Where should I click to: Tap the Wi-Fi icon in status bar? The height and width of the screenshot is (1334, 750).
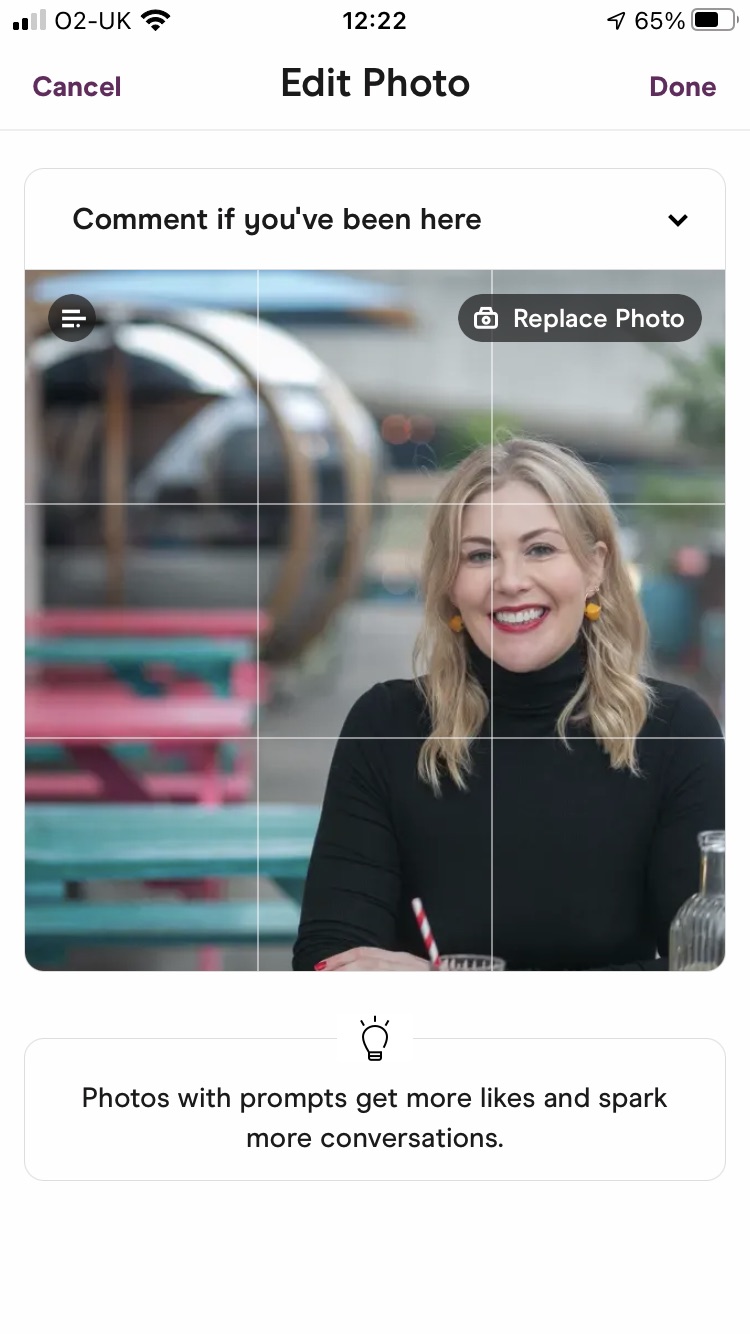coord(155,20)
